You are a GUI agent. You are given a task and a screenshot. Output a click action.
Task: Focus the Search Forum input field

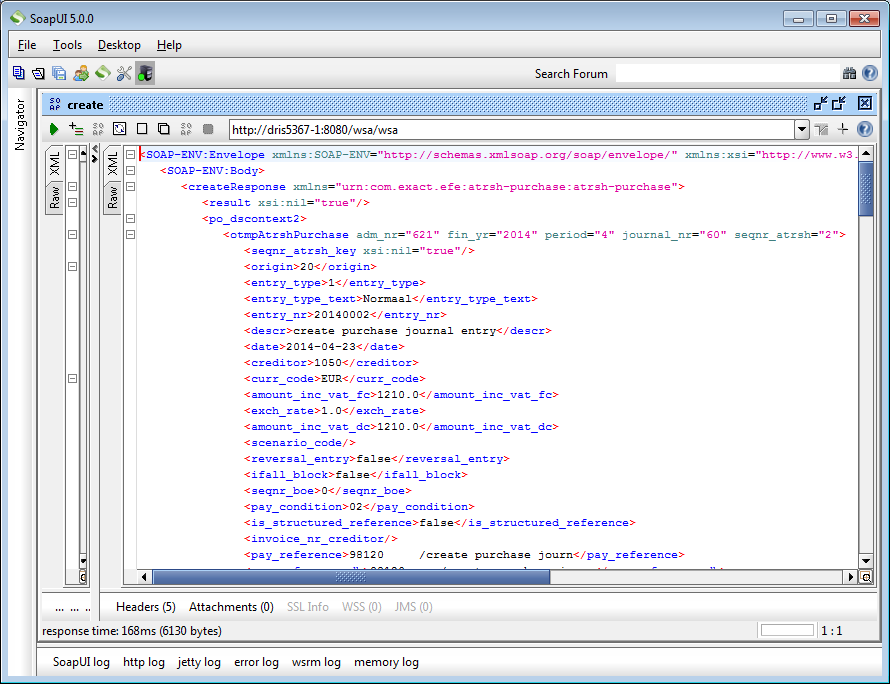[x=727, y=73]
